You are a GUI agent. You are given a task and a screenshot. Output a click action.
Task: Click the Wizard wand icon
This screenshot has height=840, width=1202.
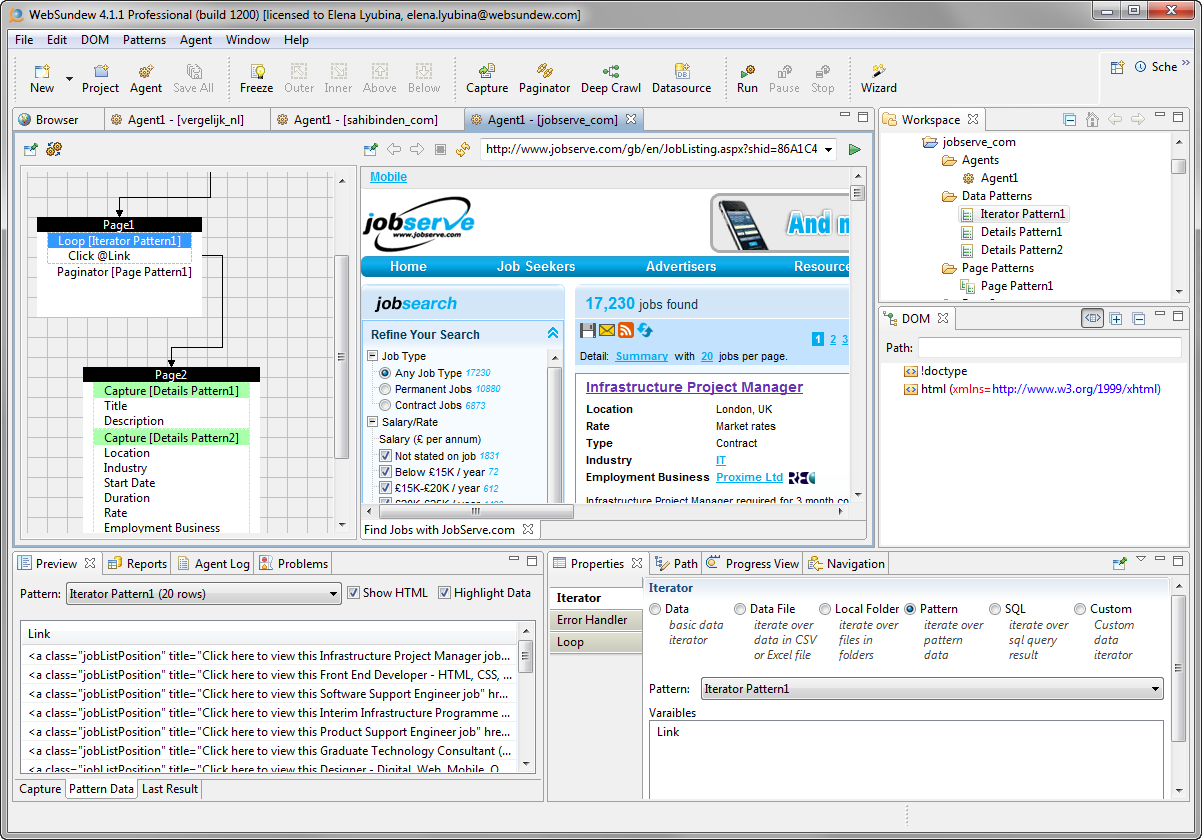[879, 71]
